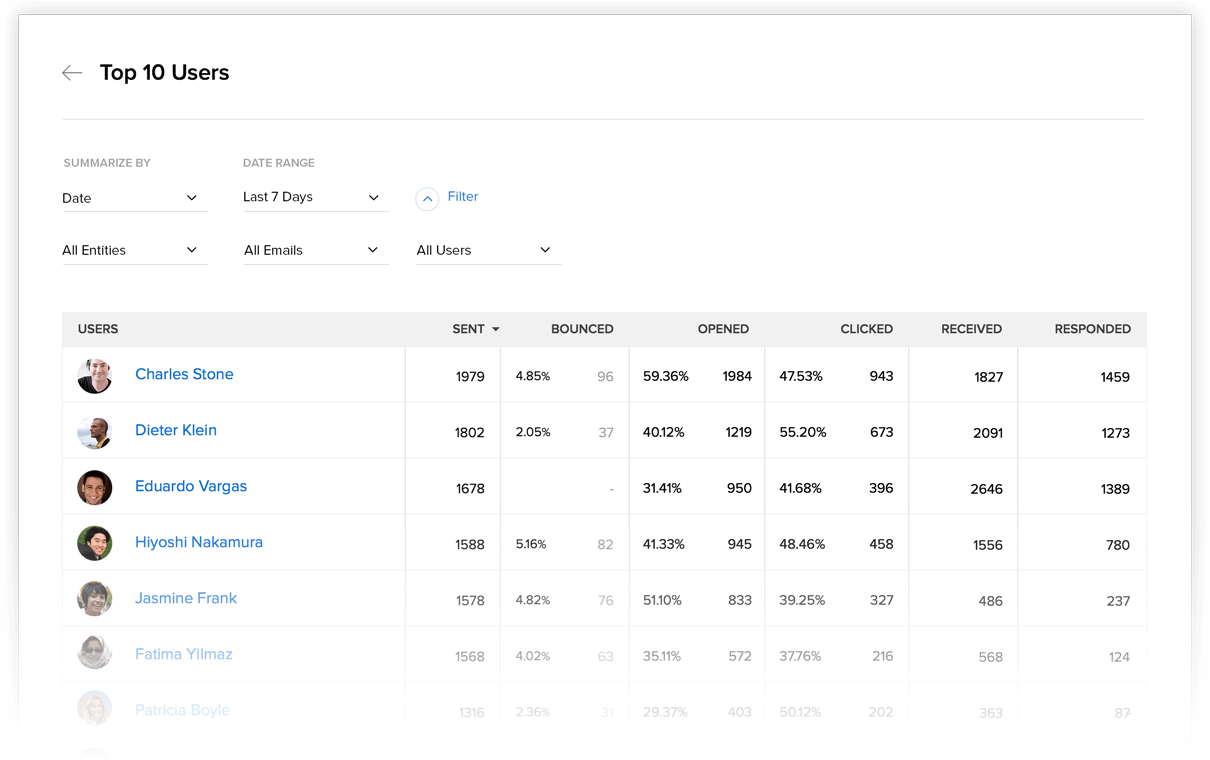The width and height of the screenshot is (1210, 760).
Task: Sort by the Bounced column header
Action: (x=582, y=329)
